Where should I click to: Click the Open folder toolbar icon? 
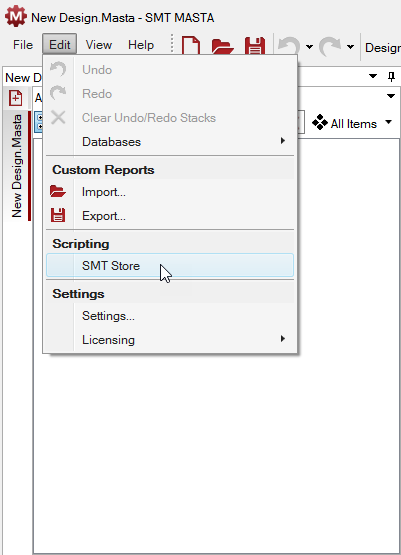pos(222,46)
